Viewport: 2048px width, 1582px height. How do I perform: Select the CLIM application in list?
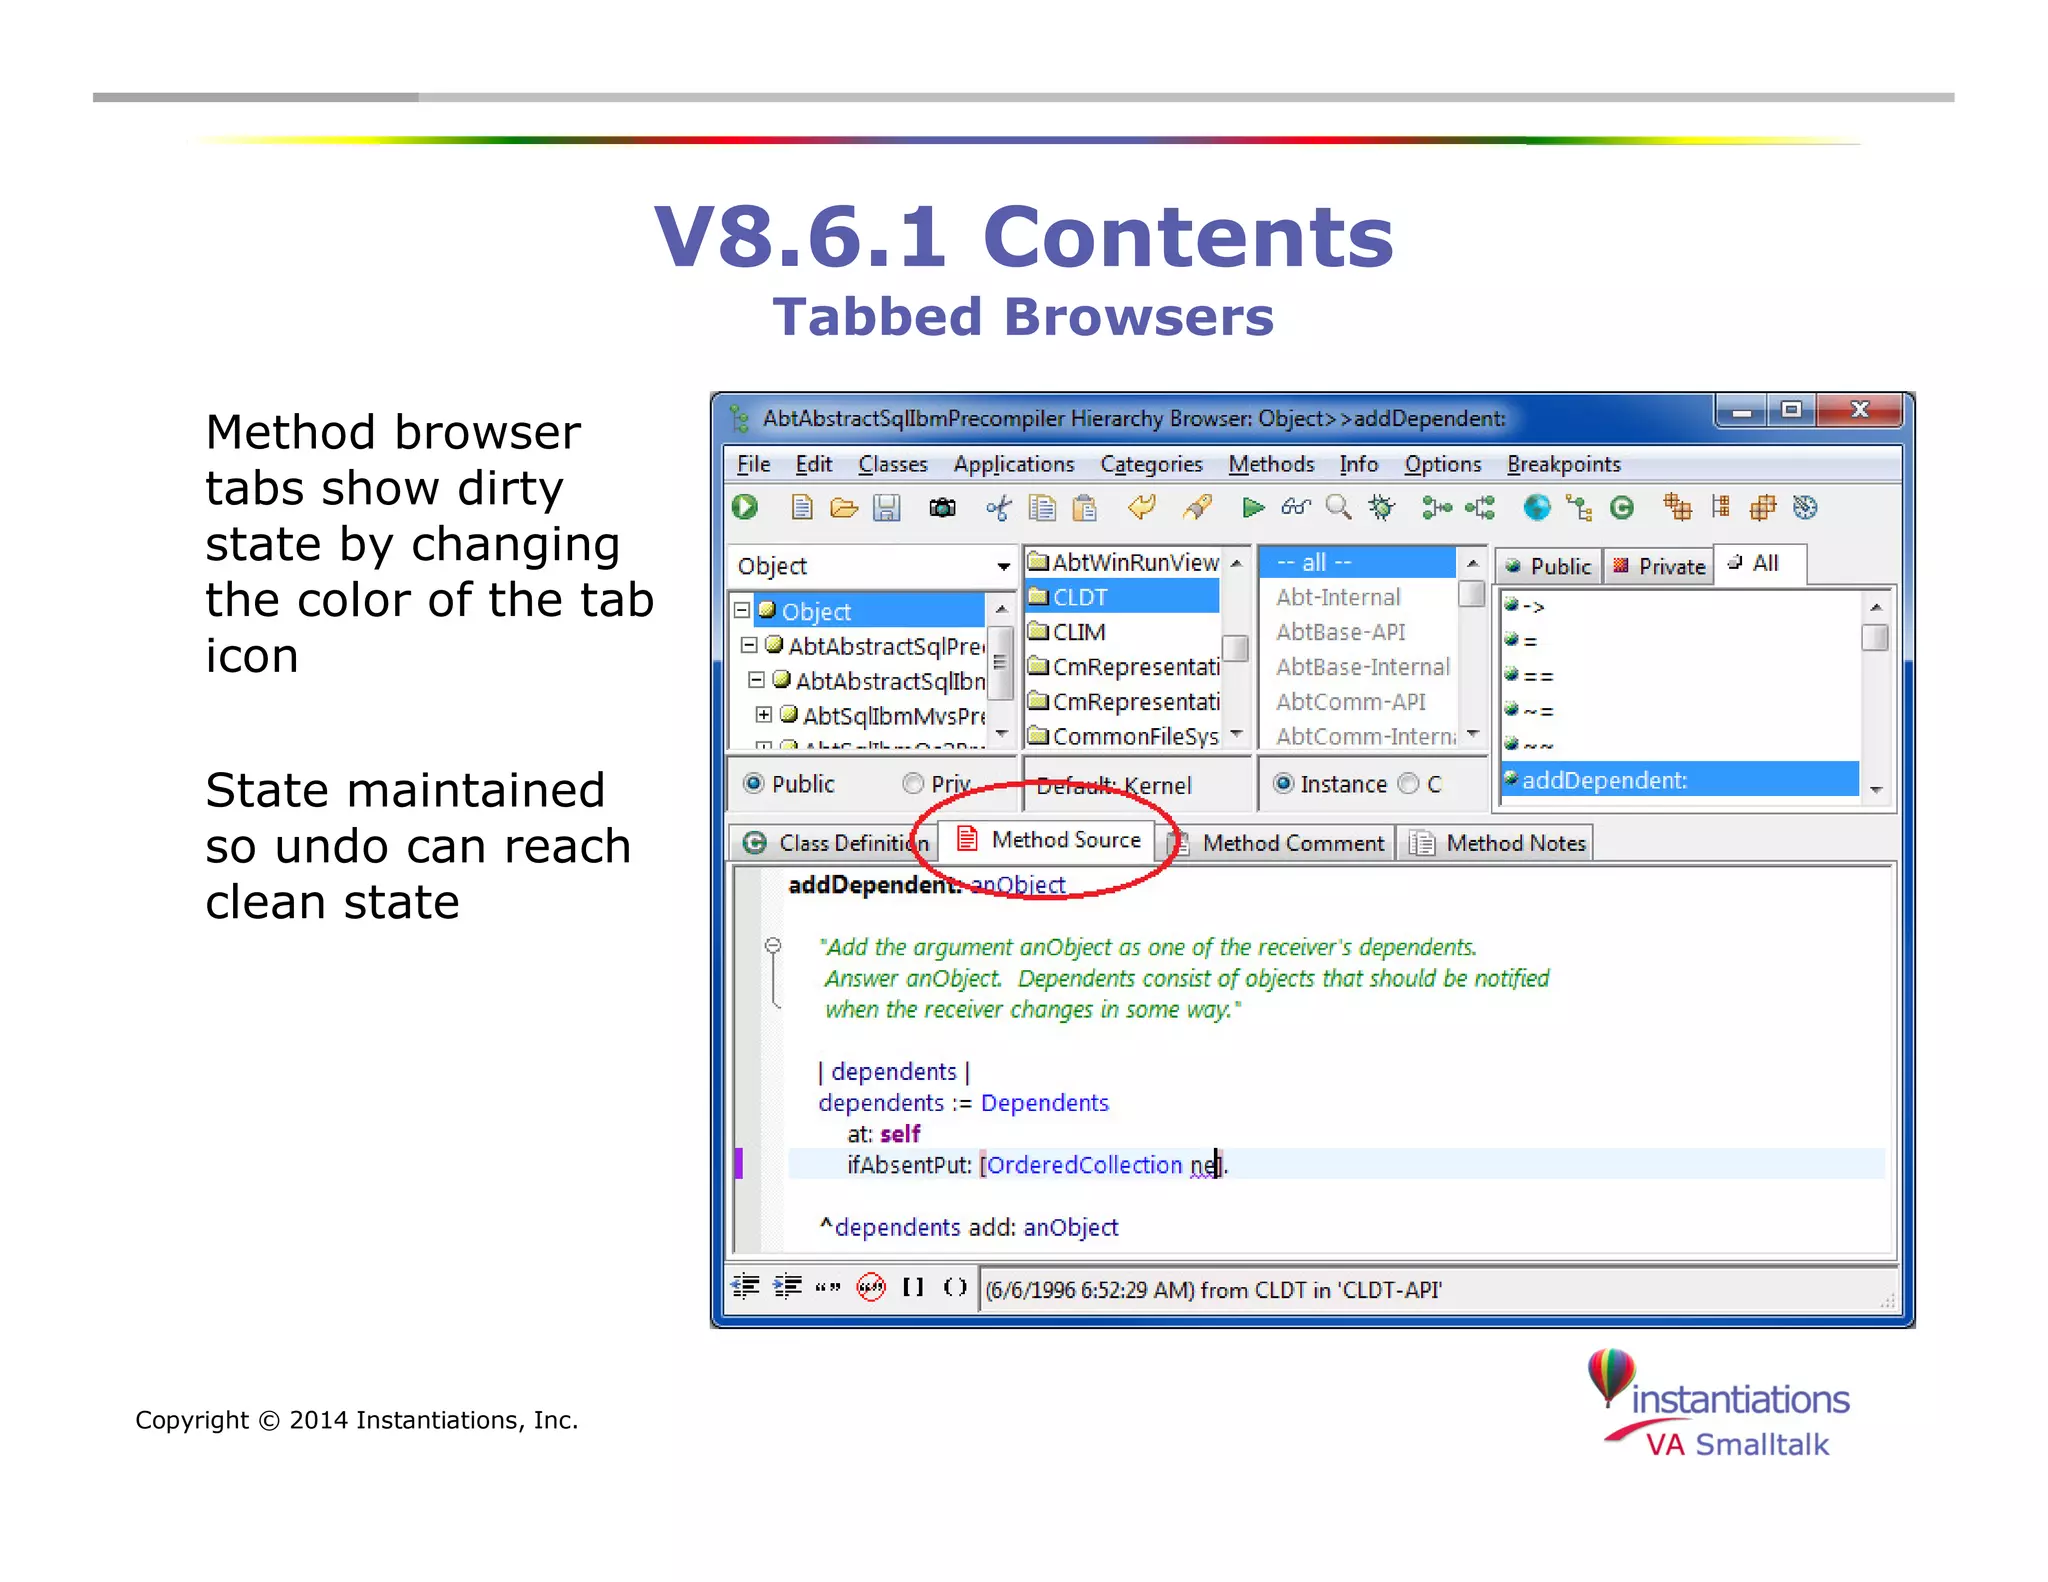coord(1122,632)
